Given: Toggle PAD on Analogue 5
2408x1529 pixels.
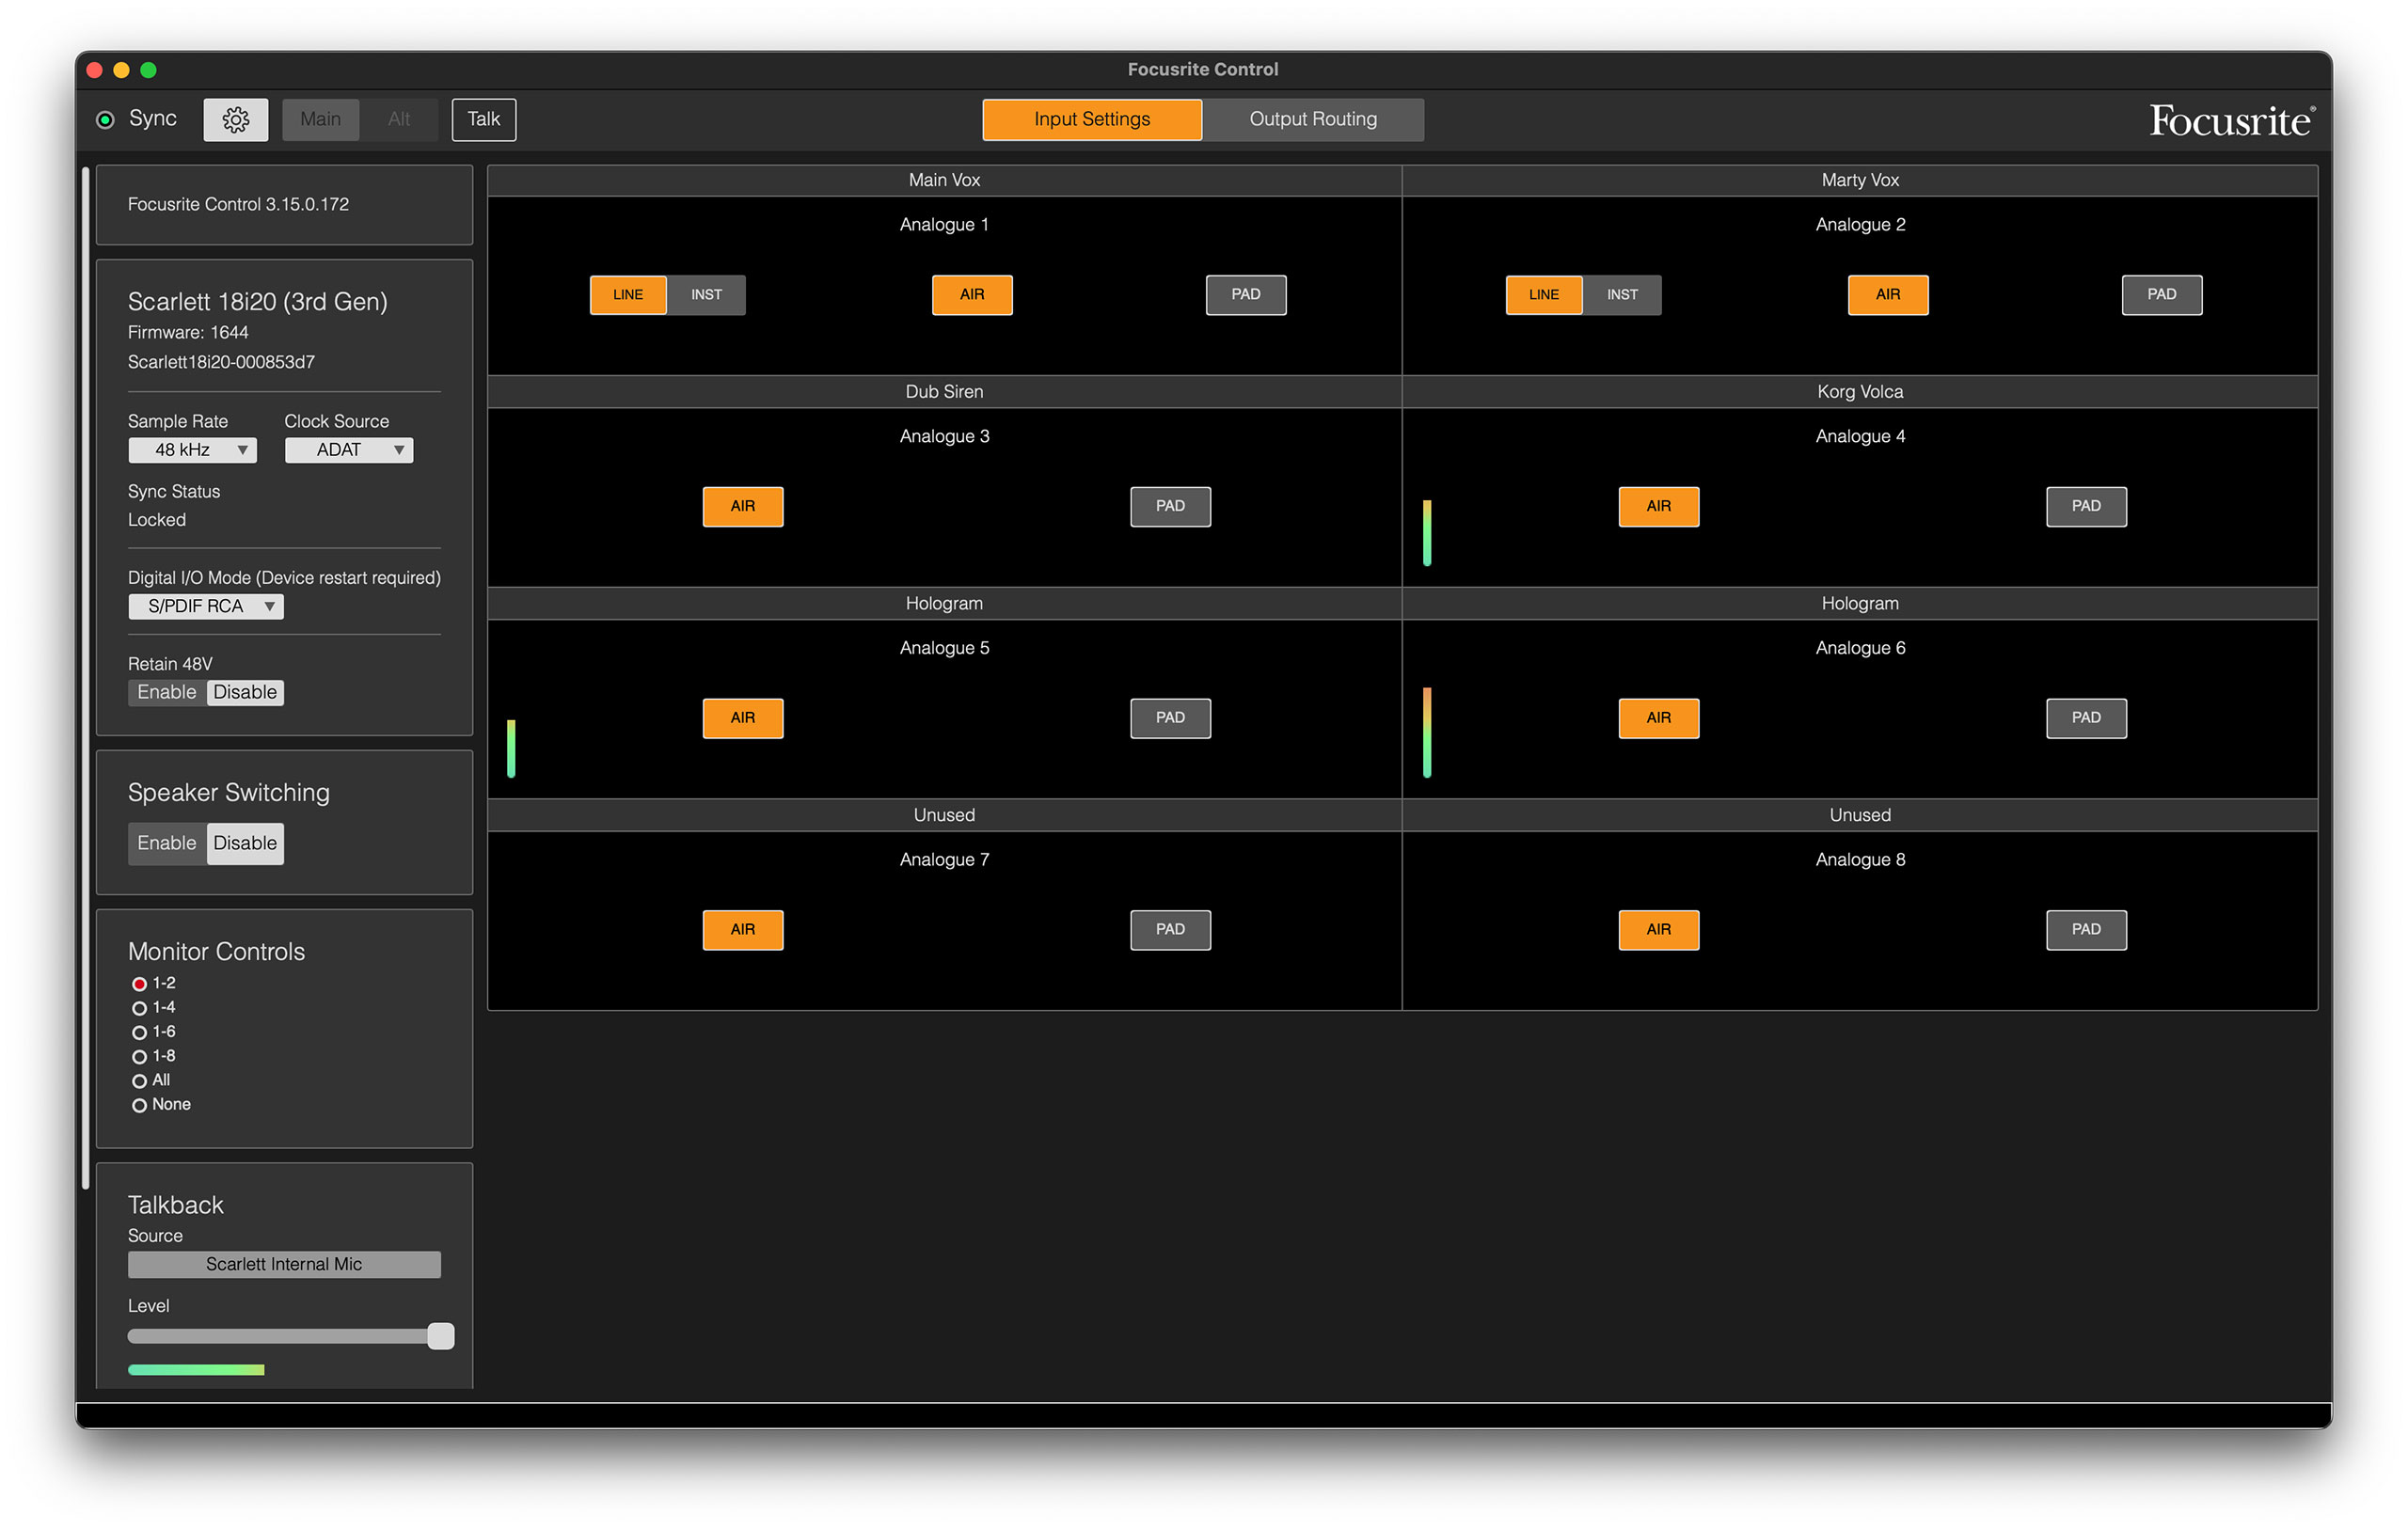Looking at the screenshot, I should tap(1171, 718).
